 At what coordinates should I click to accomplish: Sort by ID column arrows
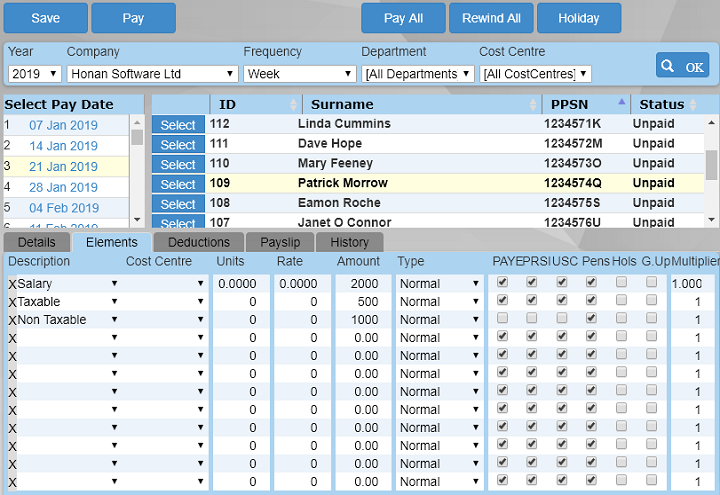pos(294,105)
